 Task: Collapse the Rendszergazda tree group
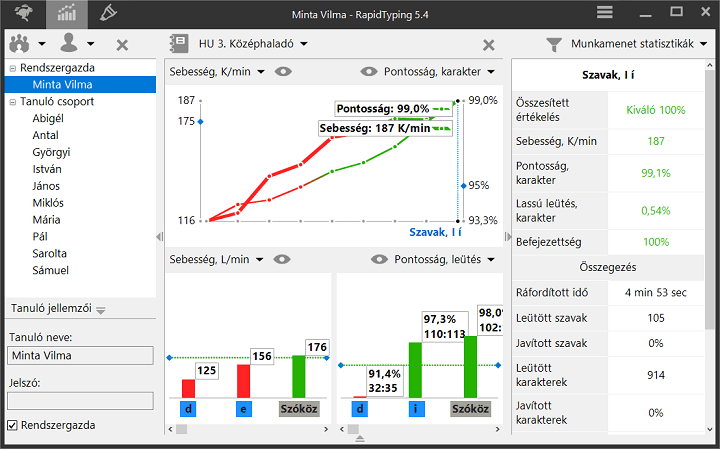[x=13, y=68]
